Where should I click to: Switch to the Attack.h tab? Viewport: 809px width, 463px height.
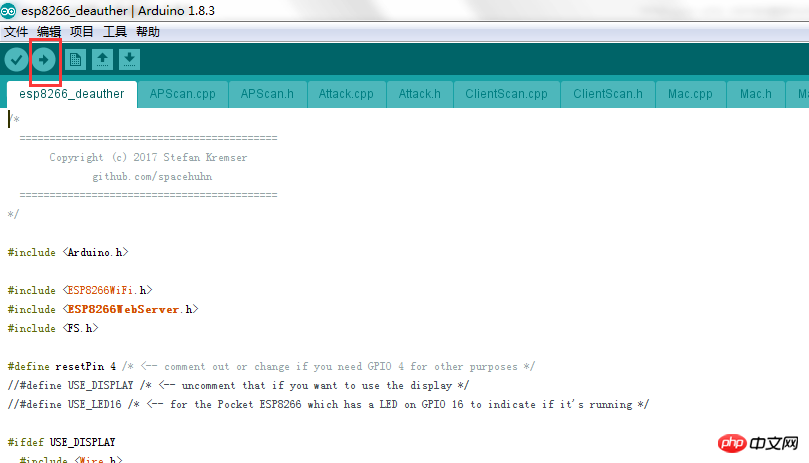(419, 94)
